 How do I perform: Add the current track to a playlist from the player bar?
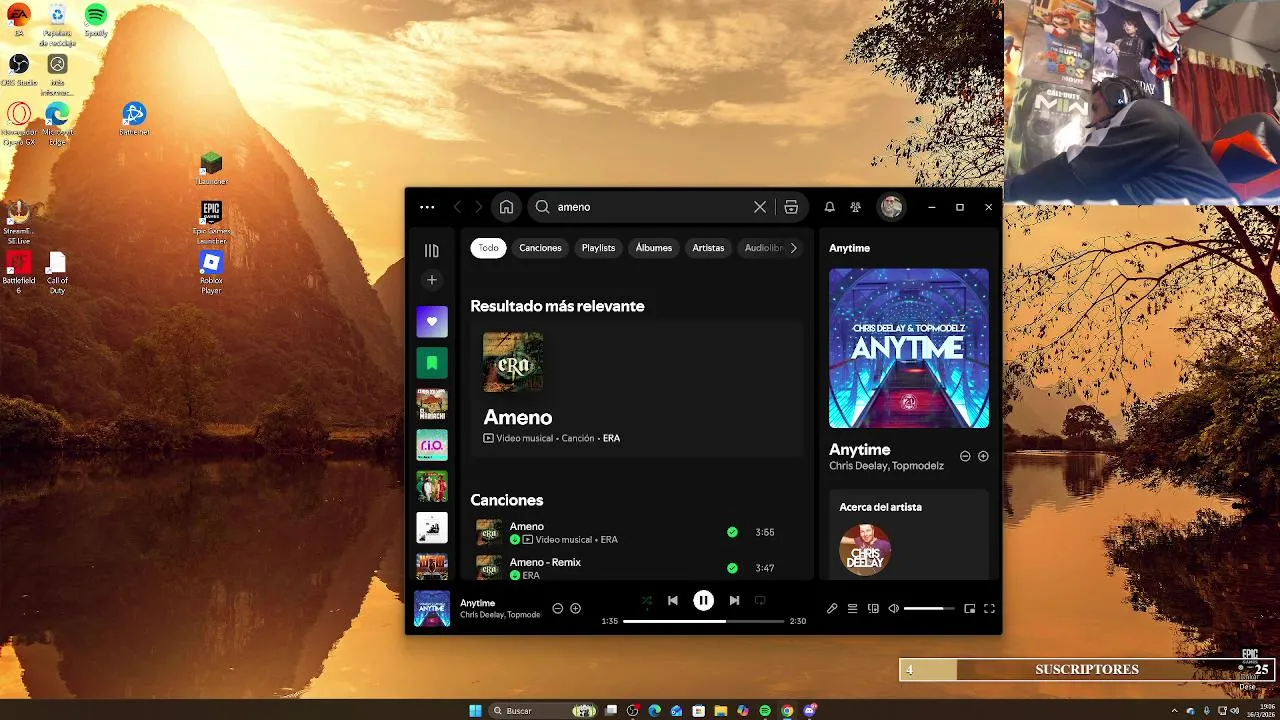[x=575, y=608]
